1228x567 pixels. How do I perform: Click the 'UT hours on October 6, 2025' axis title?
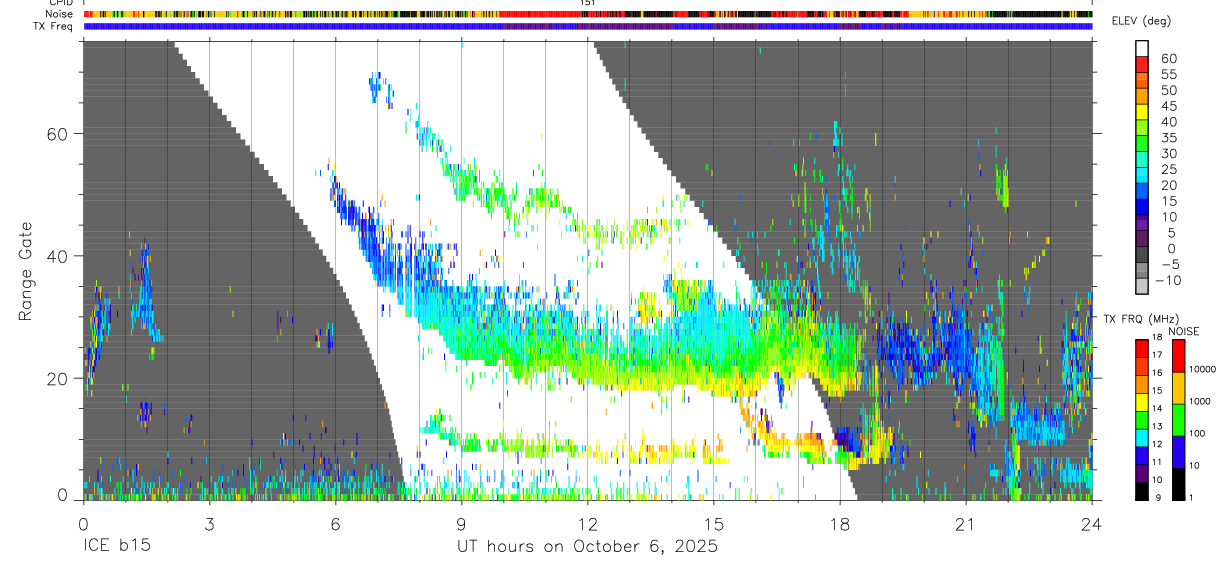(x=587, y=547)
